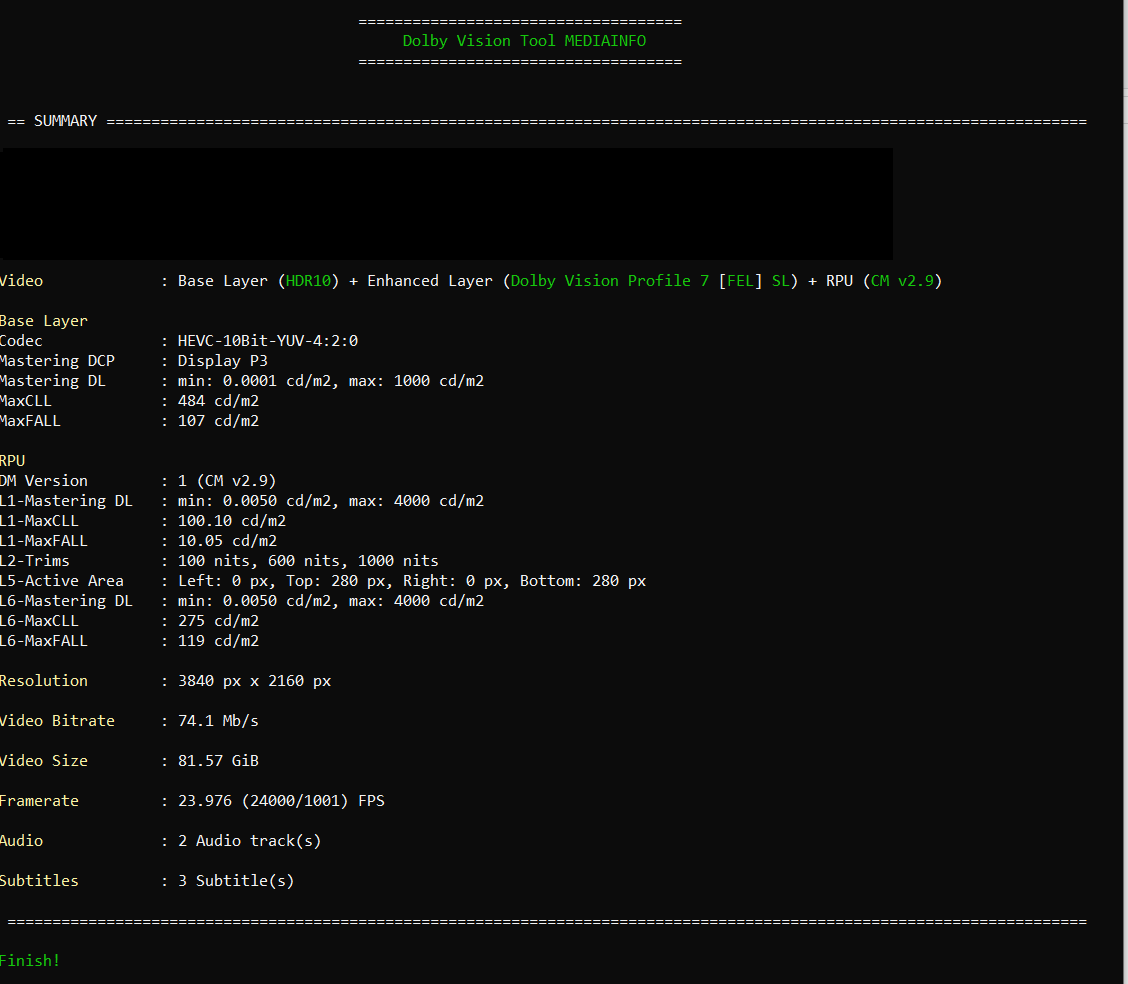The image size is (1128, 984).
Task: Click the 'L5-Active Area' label
Action: [61, 581]
